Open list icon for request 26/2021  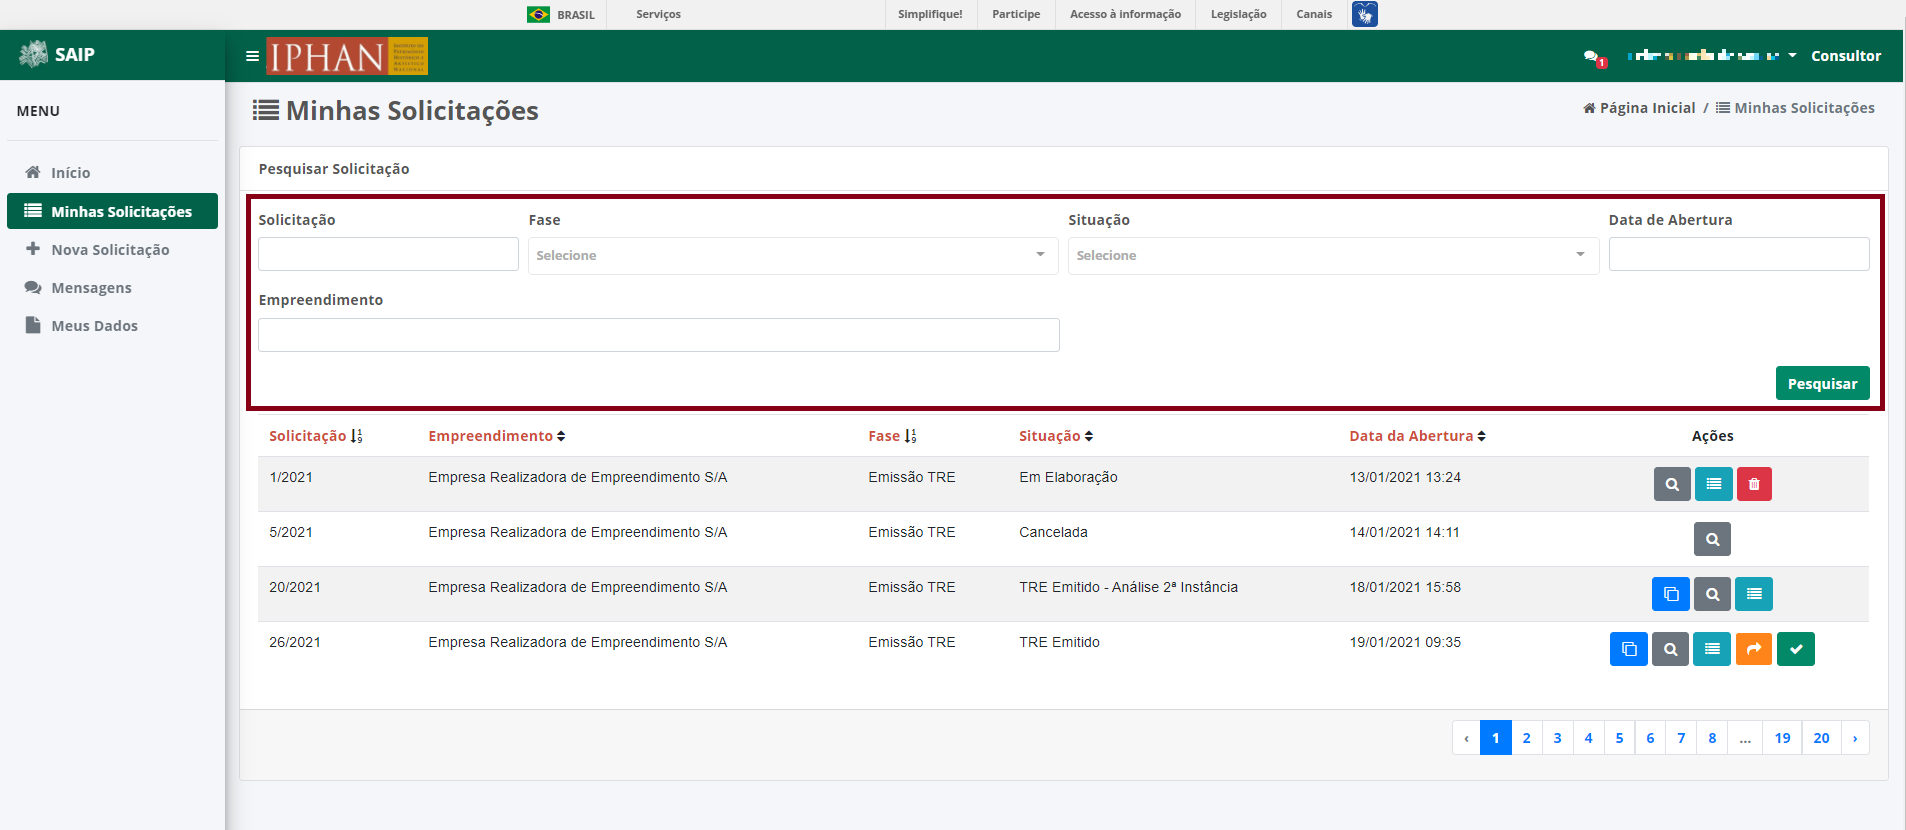click(1712, 649)
